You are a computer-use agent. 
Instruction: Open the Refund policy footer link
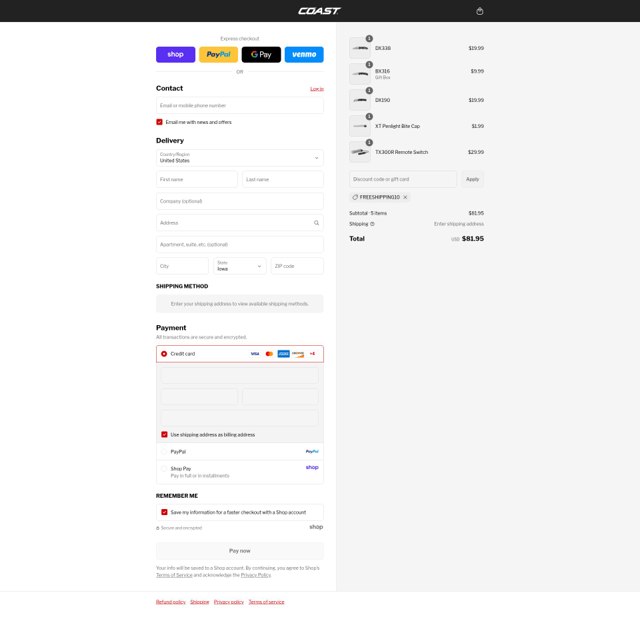[171, 602]
